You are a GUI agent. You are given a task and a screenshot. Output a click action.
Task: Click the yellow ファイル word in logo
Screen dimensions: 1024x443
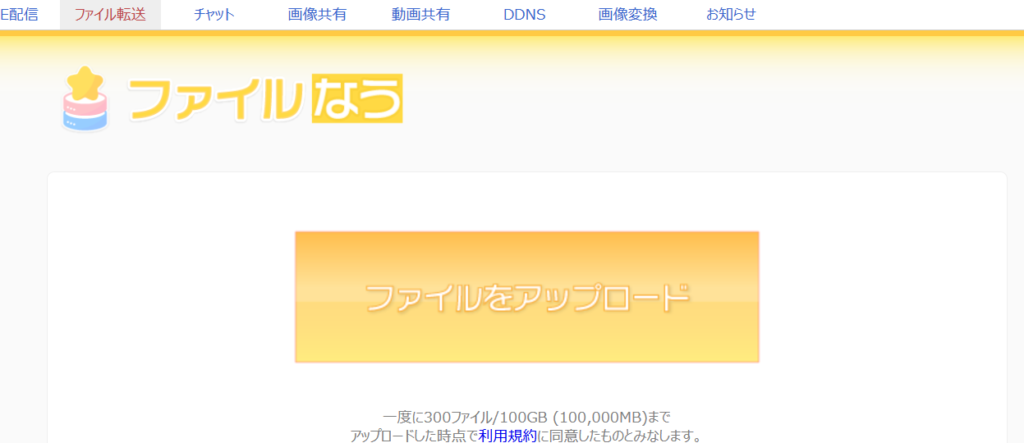215,99
